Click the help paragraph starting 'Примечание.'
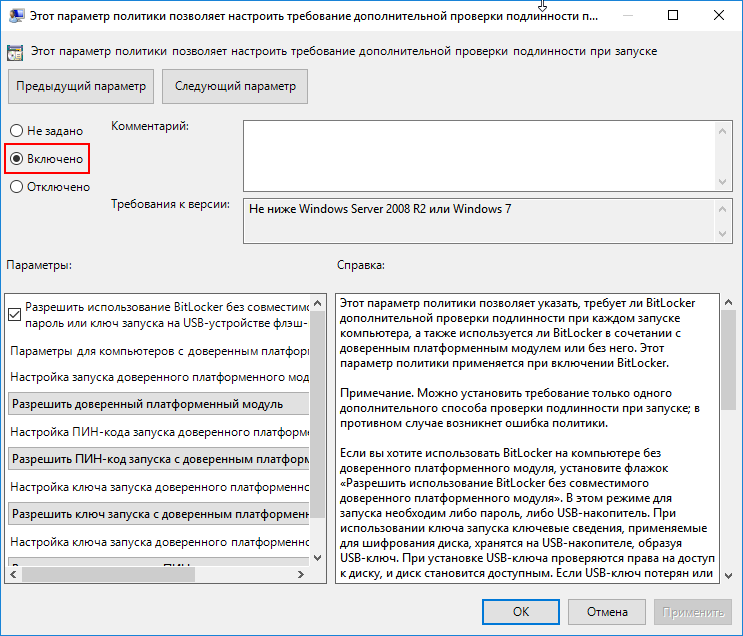Image resolution: width=743 pixels, height=636 pixels. (520, 408)
